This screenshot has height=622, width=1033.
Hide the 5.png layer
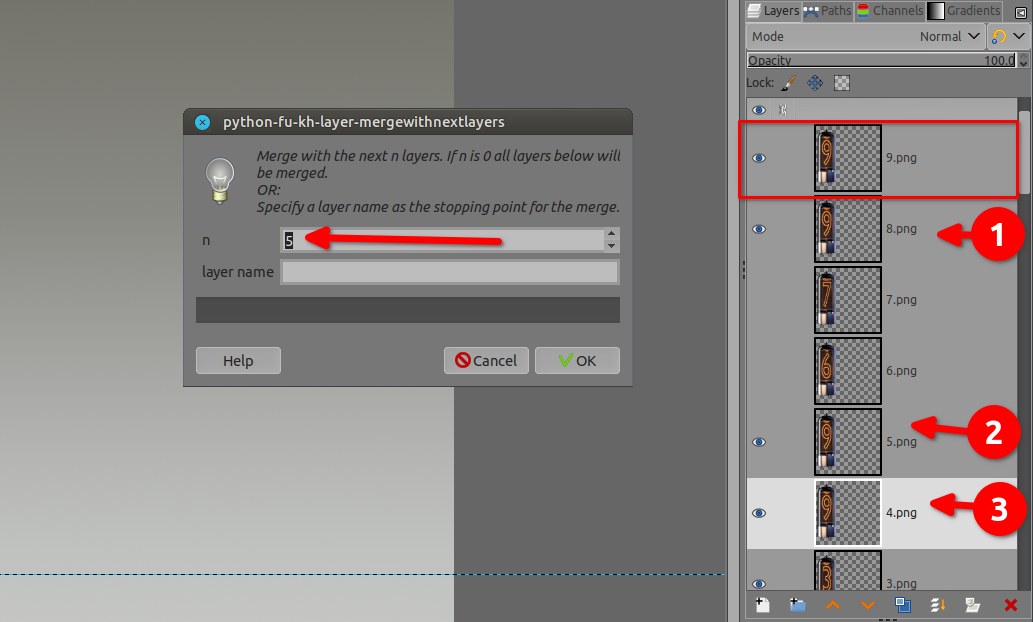tap(759, 442)
